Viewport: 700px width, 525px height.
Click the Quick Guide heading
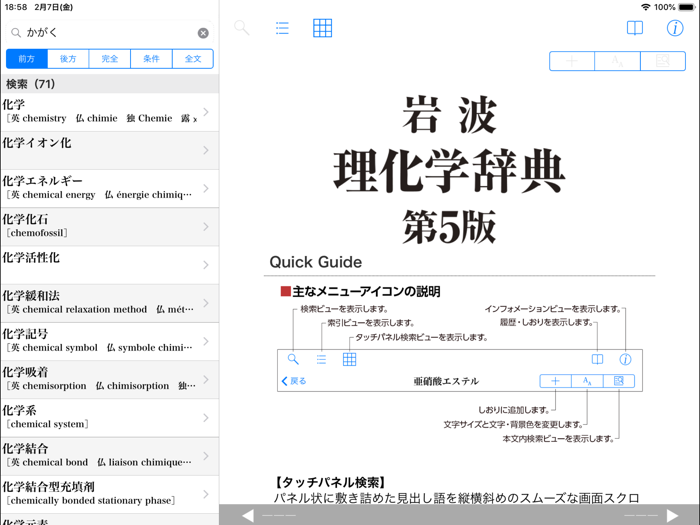[x=316, y=262]
